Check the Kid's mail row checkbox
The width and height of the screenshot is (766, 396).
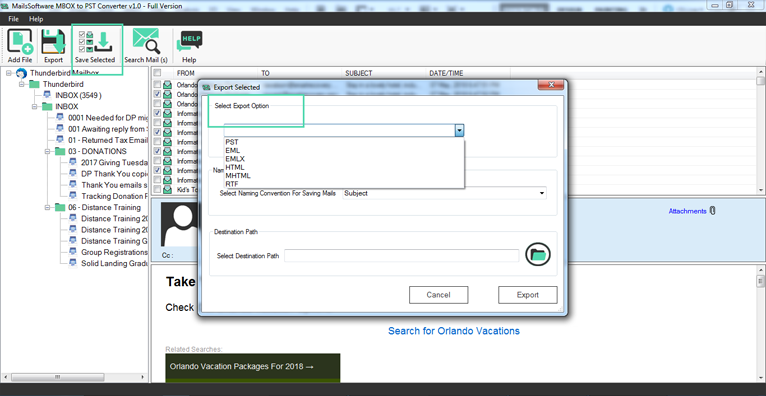(157, 189)
